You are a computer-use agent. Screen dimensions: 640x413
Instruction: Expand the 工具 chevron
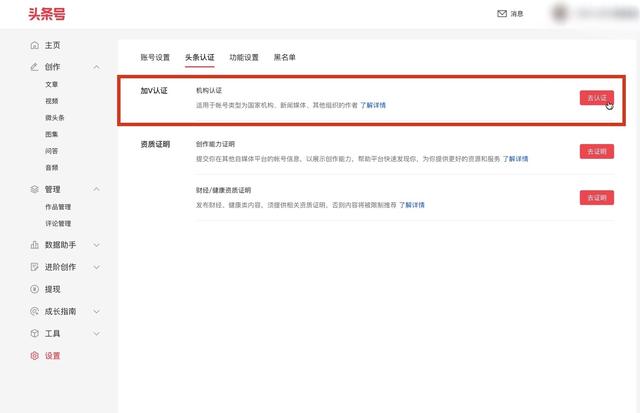(96, 333)
